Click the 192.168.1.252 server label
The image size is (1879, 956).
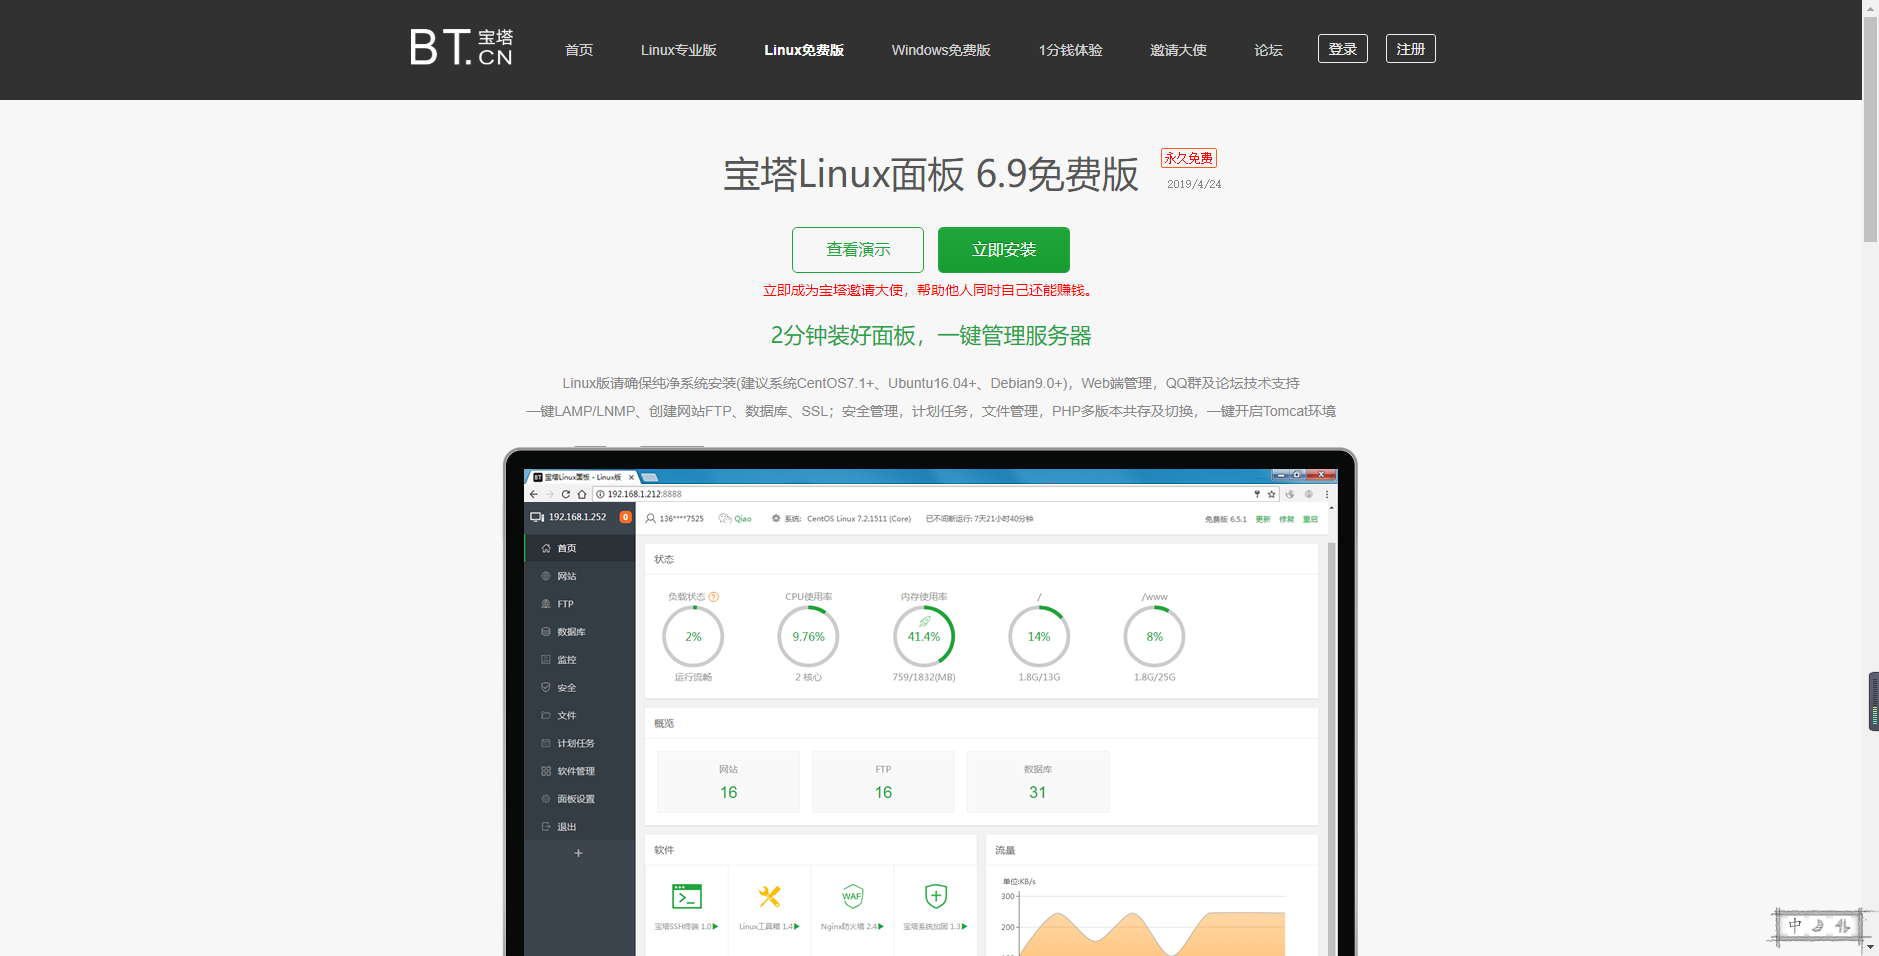pos(577,517)
